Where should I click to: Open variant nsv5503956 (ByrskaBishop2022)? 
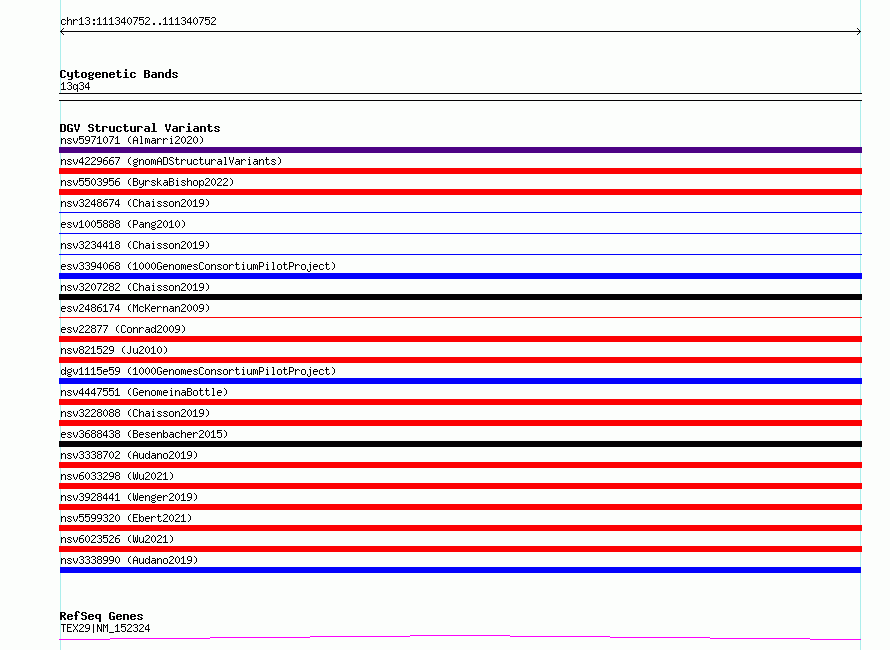pyautogui.click(x=147, y=182)
